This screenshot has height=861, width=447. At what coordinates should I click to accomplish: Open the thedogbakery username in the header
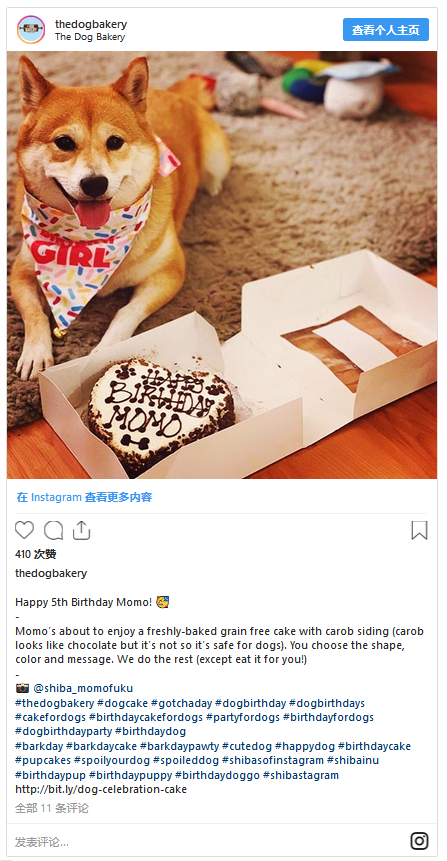pyautogui.click(x=91, y=24)
